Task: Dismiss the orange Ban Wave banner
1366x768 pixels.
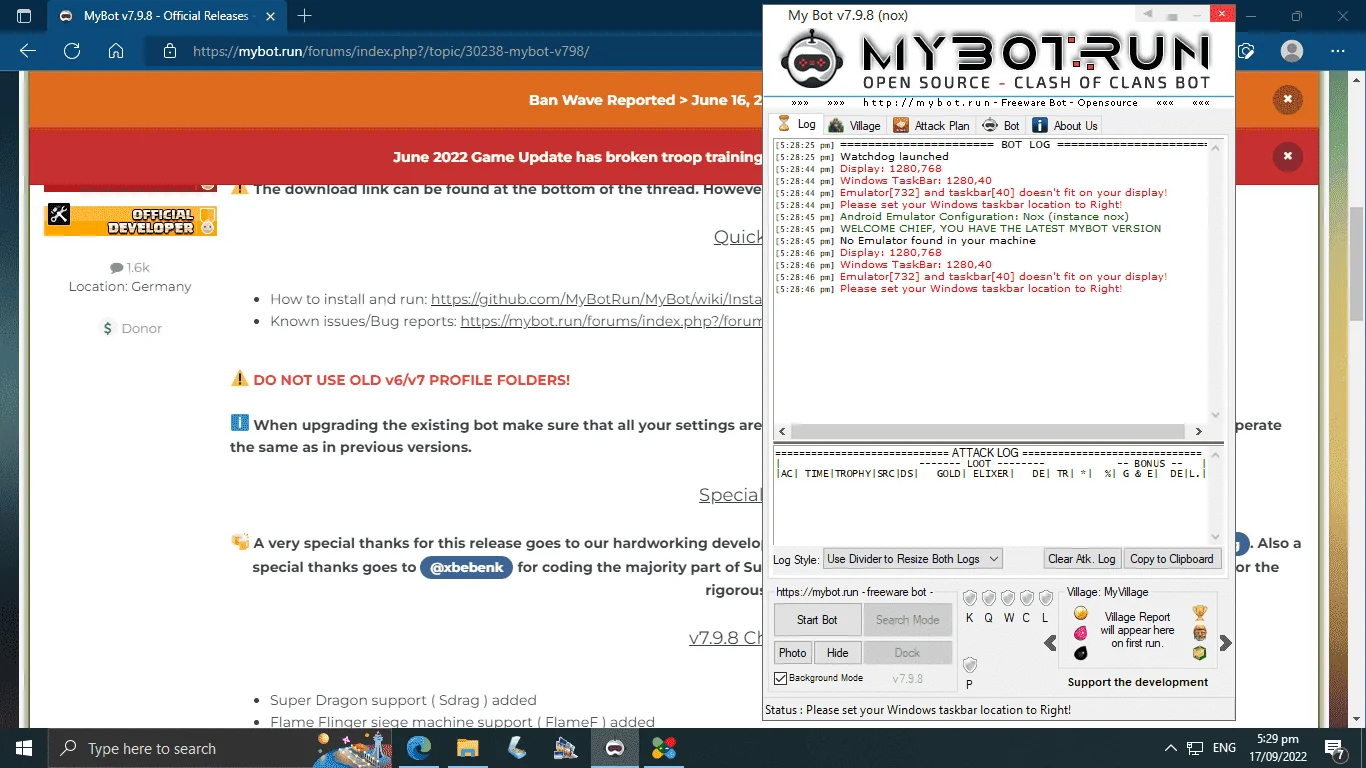Action: pos(1287,100)
